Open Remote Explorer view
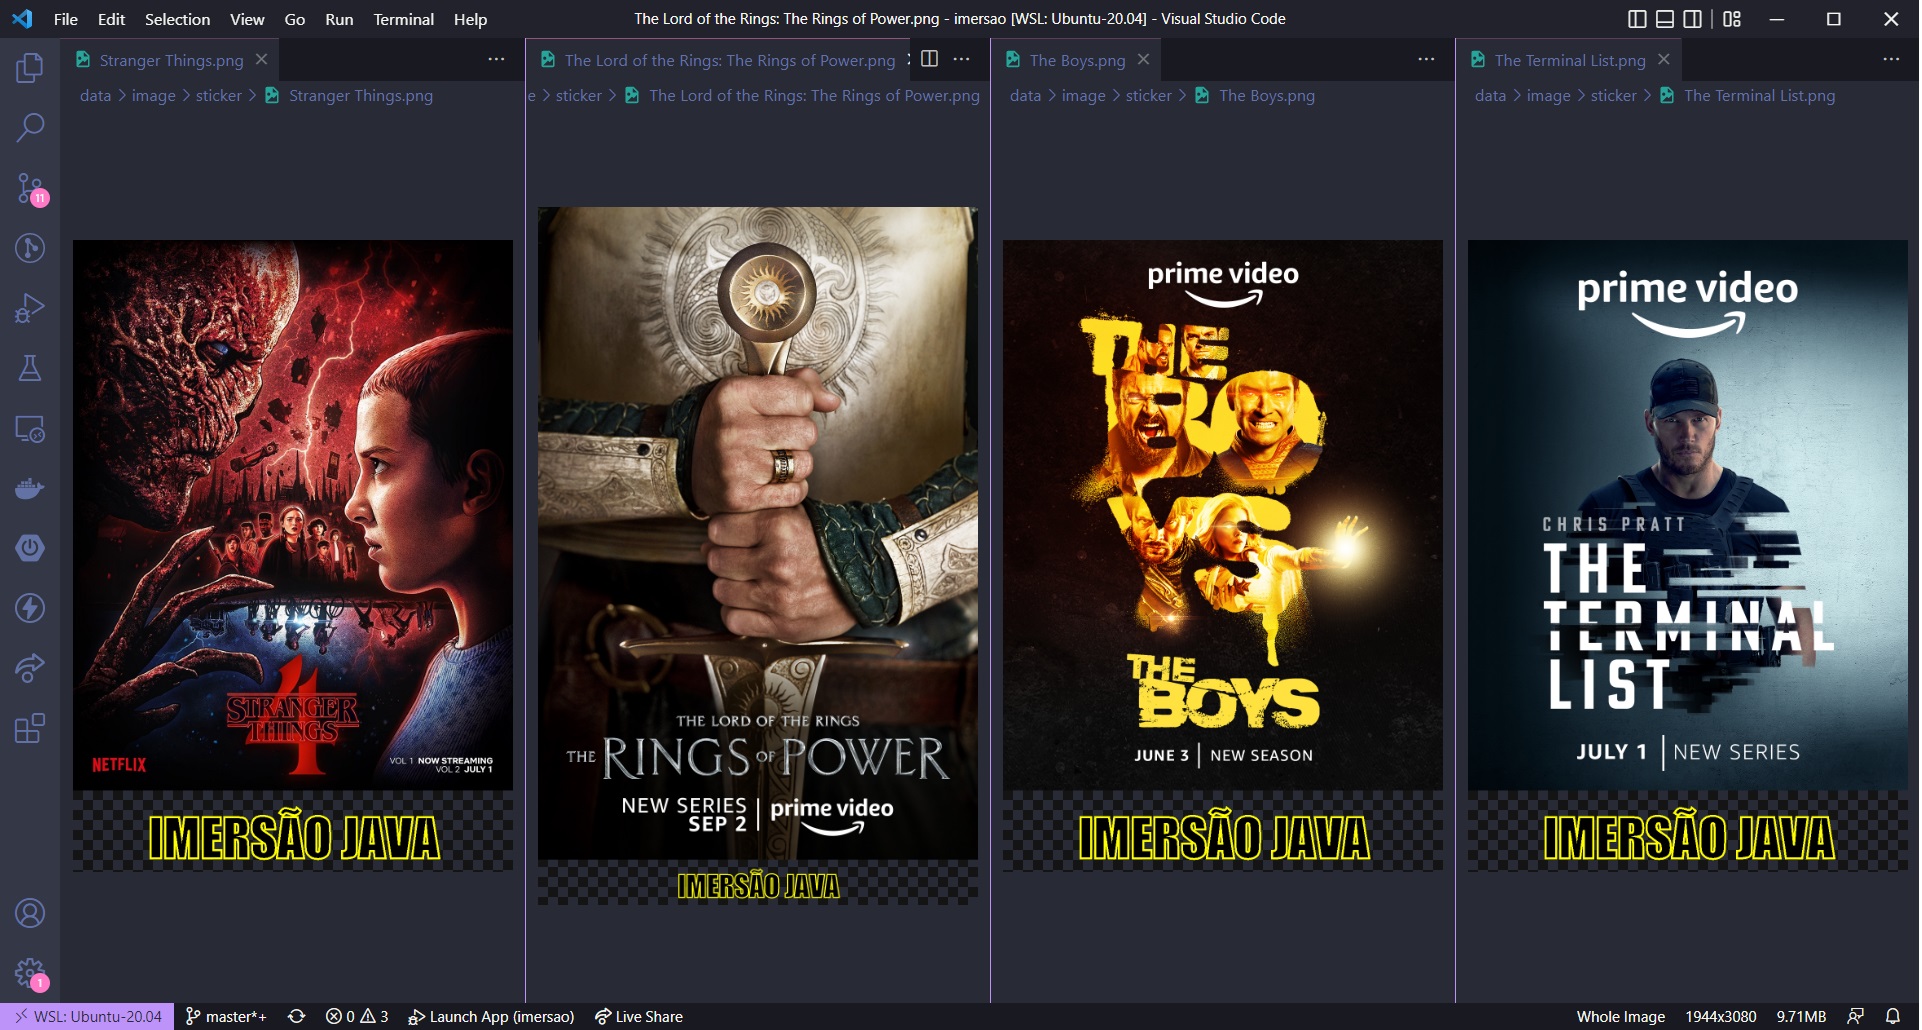This screenshot has height=1030, width=1922. click(x=30, y=428)
